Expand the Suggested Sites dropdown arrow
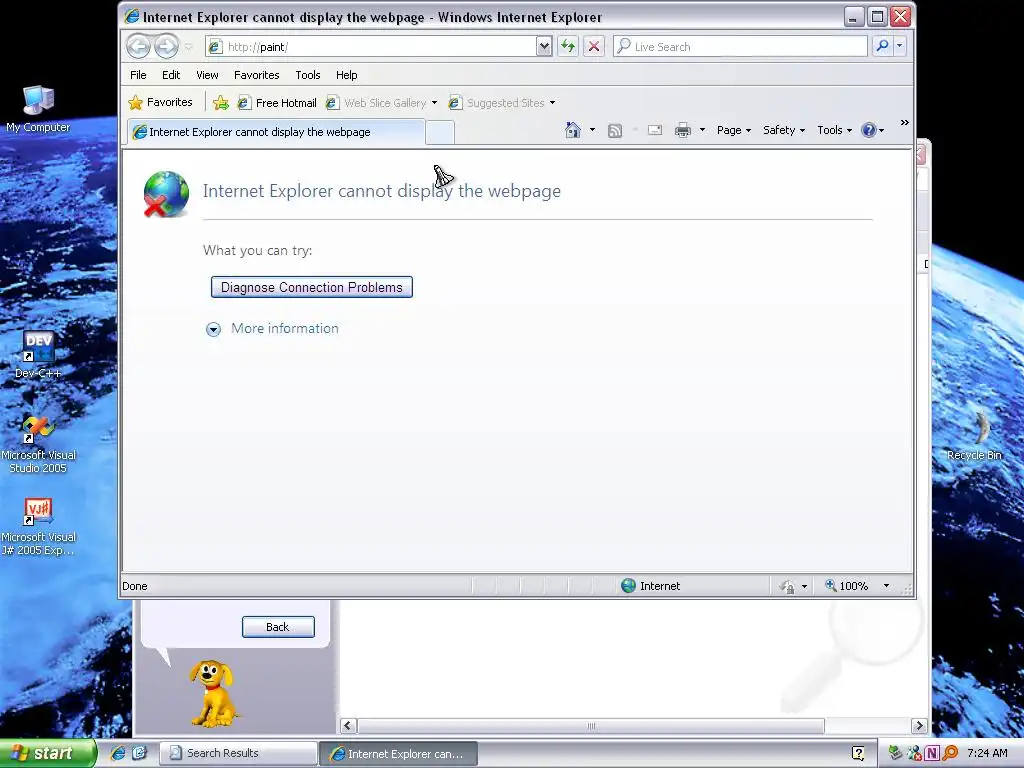 (552, 103)
